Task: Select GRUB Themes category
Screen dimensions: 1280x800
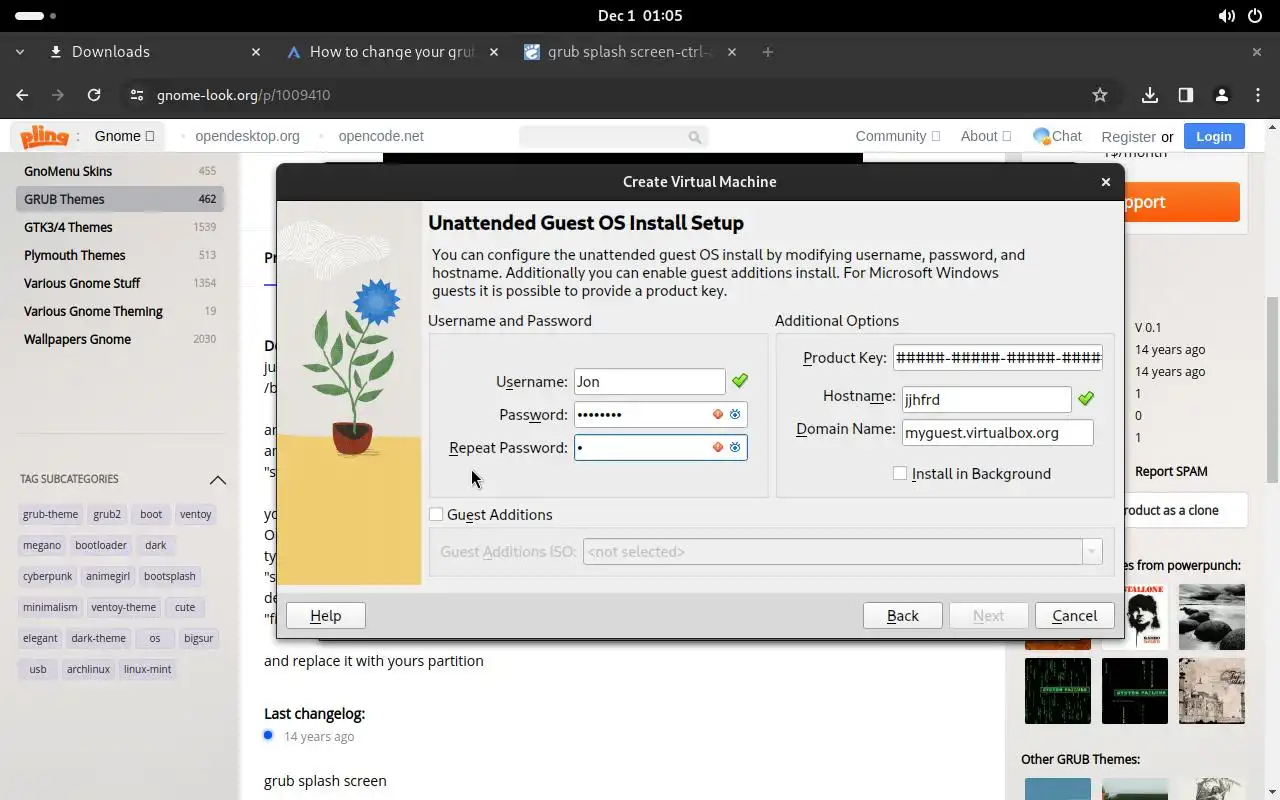Action: click(120, 199)
